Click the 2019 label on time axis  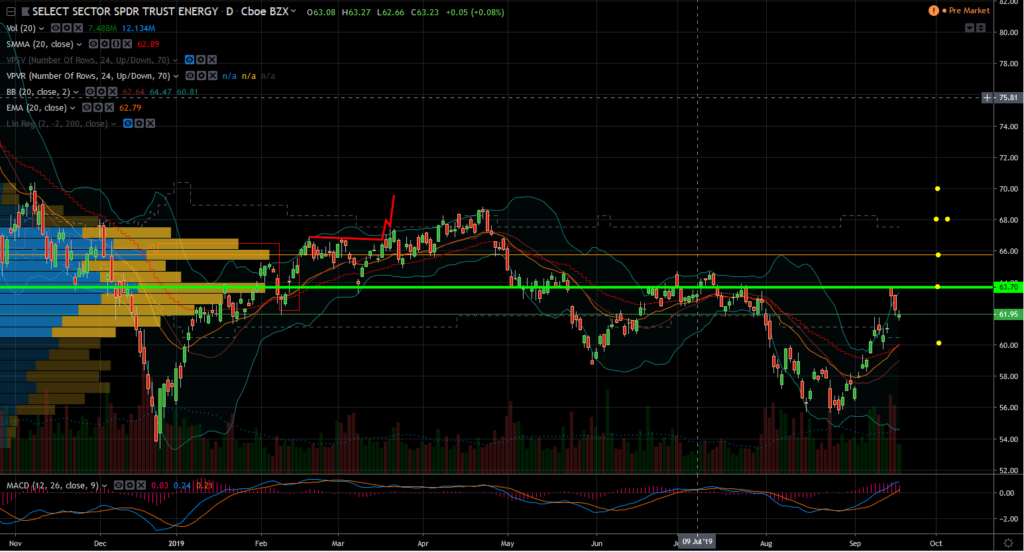[x=176, y=543]
